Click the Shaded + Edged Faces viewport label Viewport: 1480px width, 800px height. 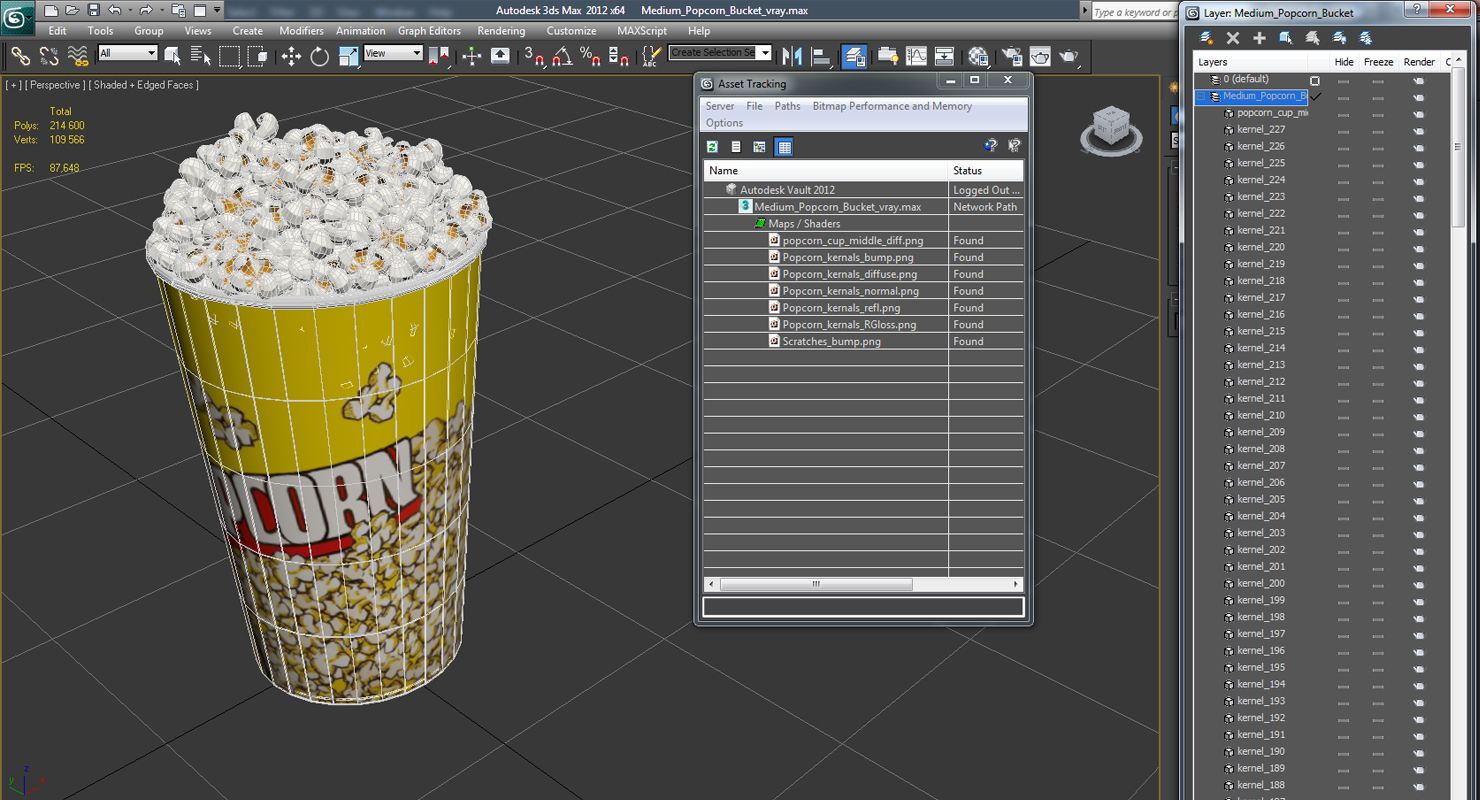[x=144, y=85]
